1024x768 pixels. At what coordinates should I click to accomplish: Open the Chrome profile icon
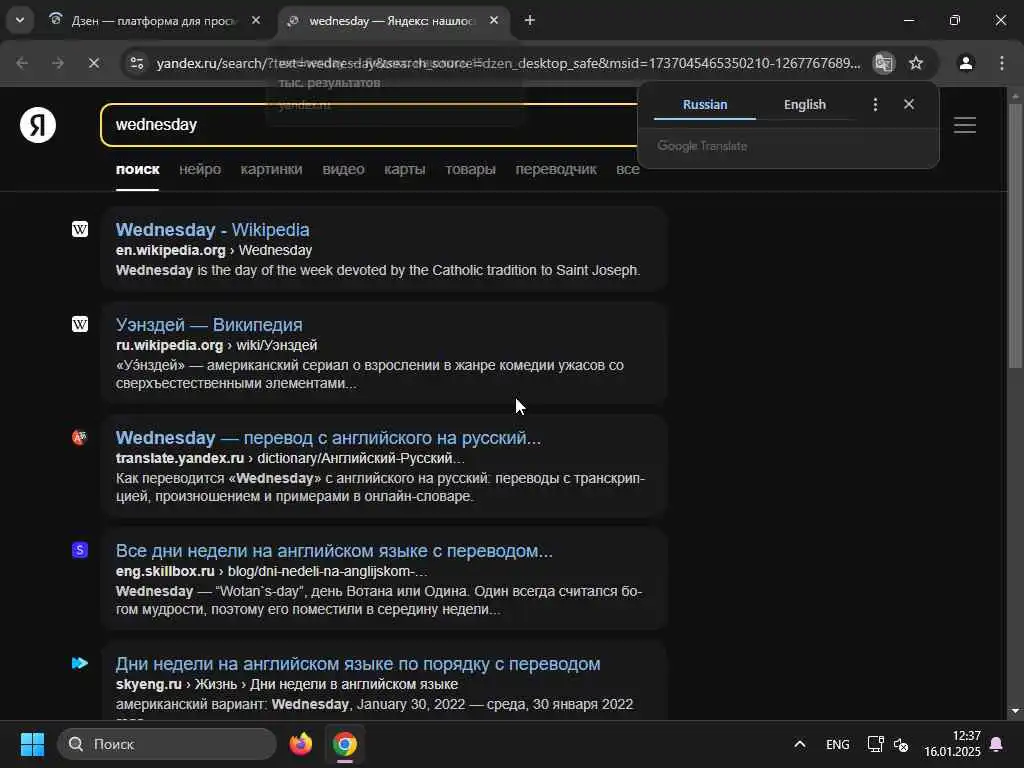[966, 63]
